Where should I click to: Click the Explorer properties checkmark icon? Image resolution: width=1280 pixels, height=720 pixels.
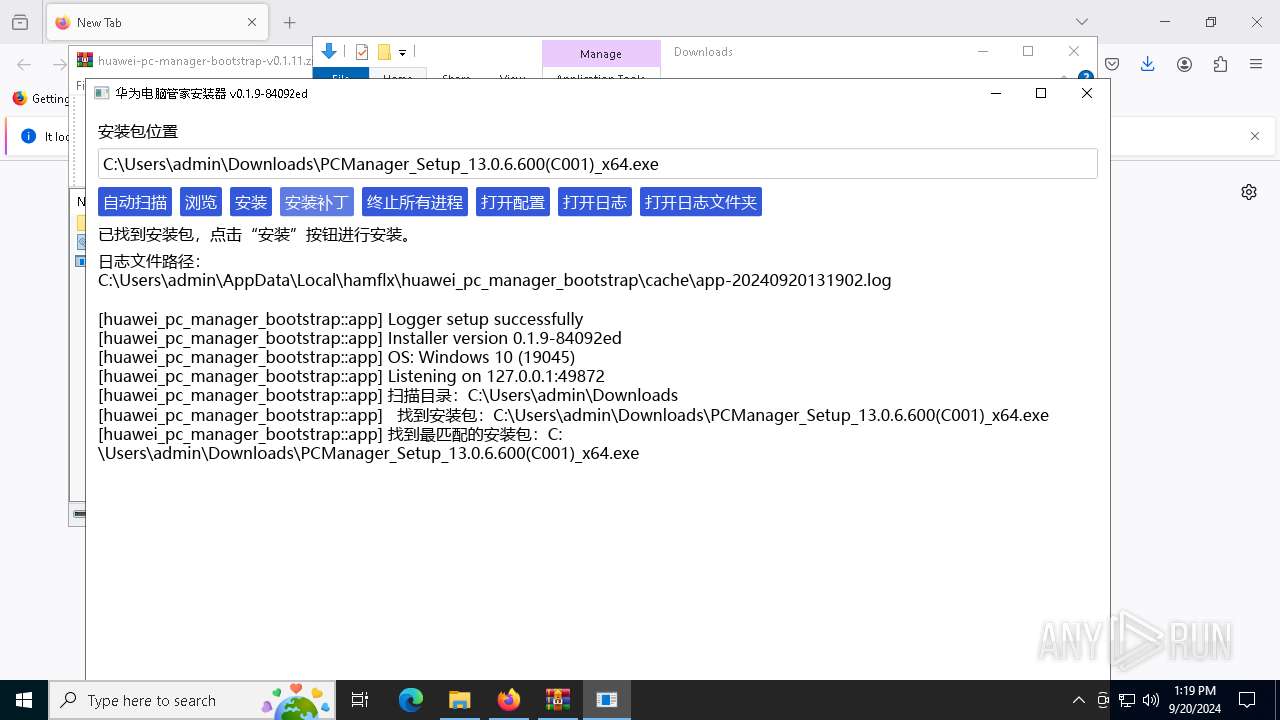coord(362,52)
